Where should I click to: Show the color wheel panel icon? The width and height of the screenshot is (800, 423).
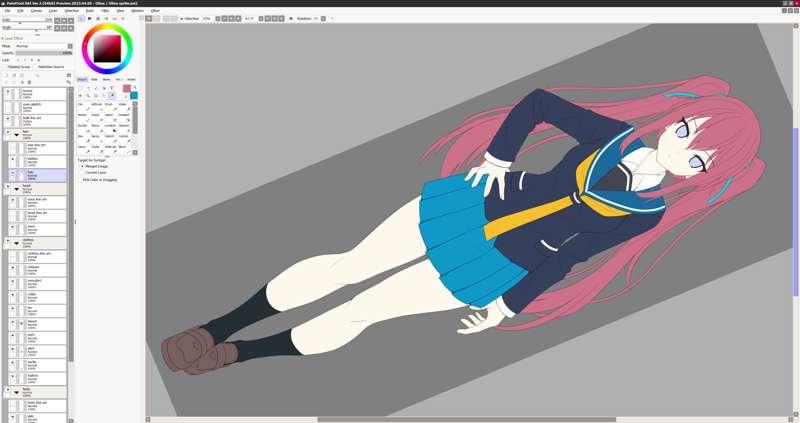point(81,18)
